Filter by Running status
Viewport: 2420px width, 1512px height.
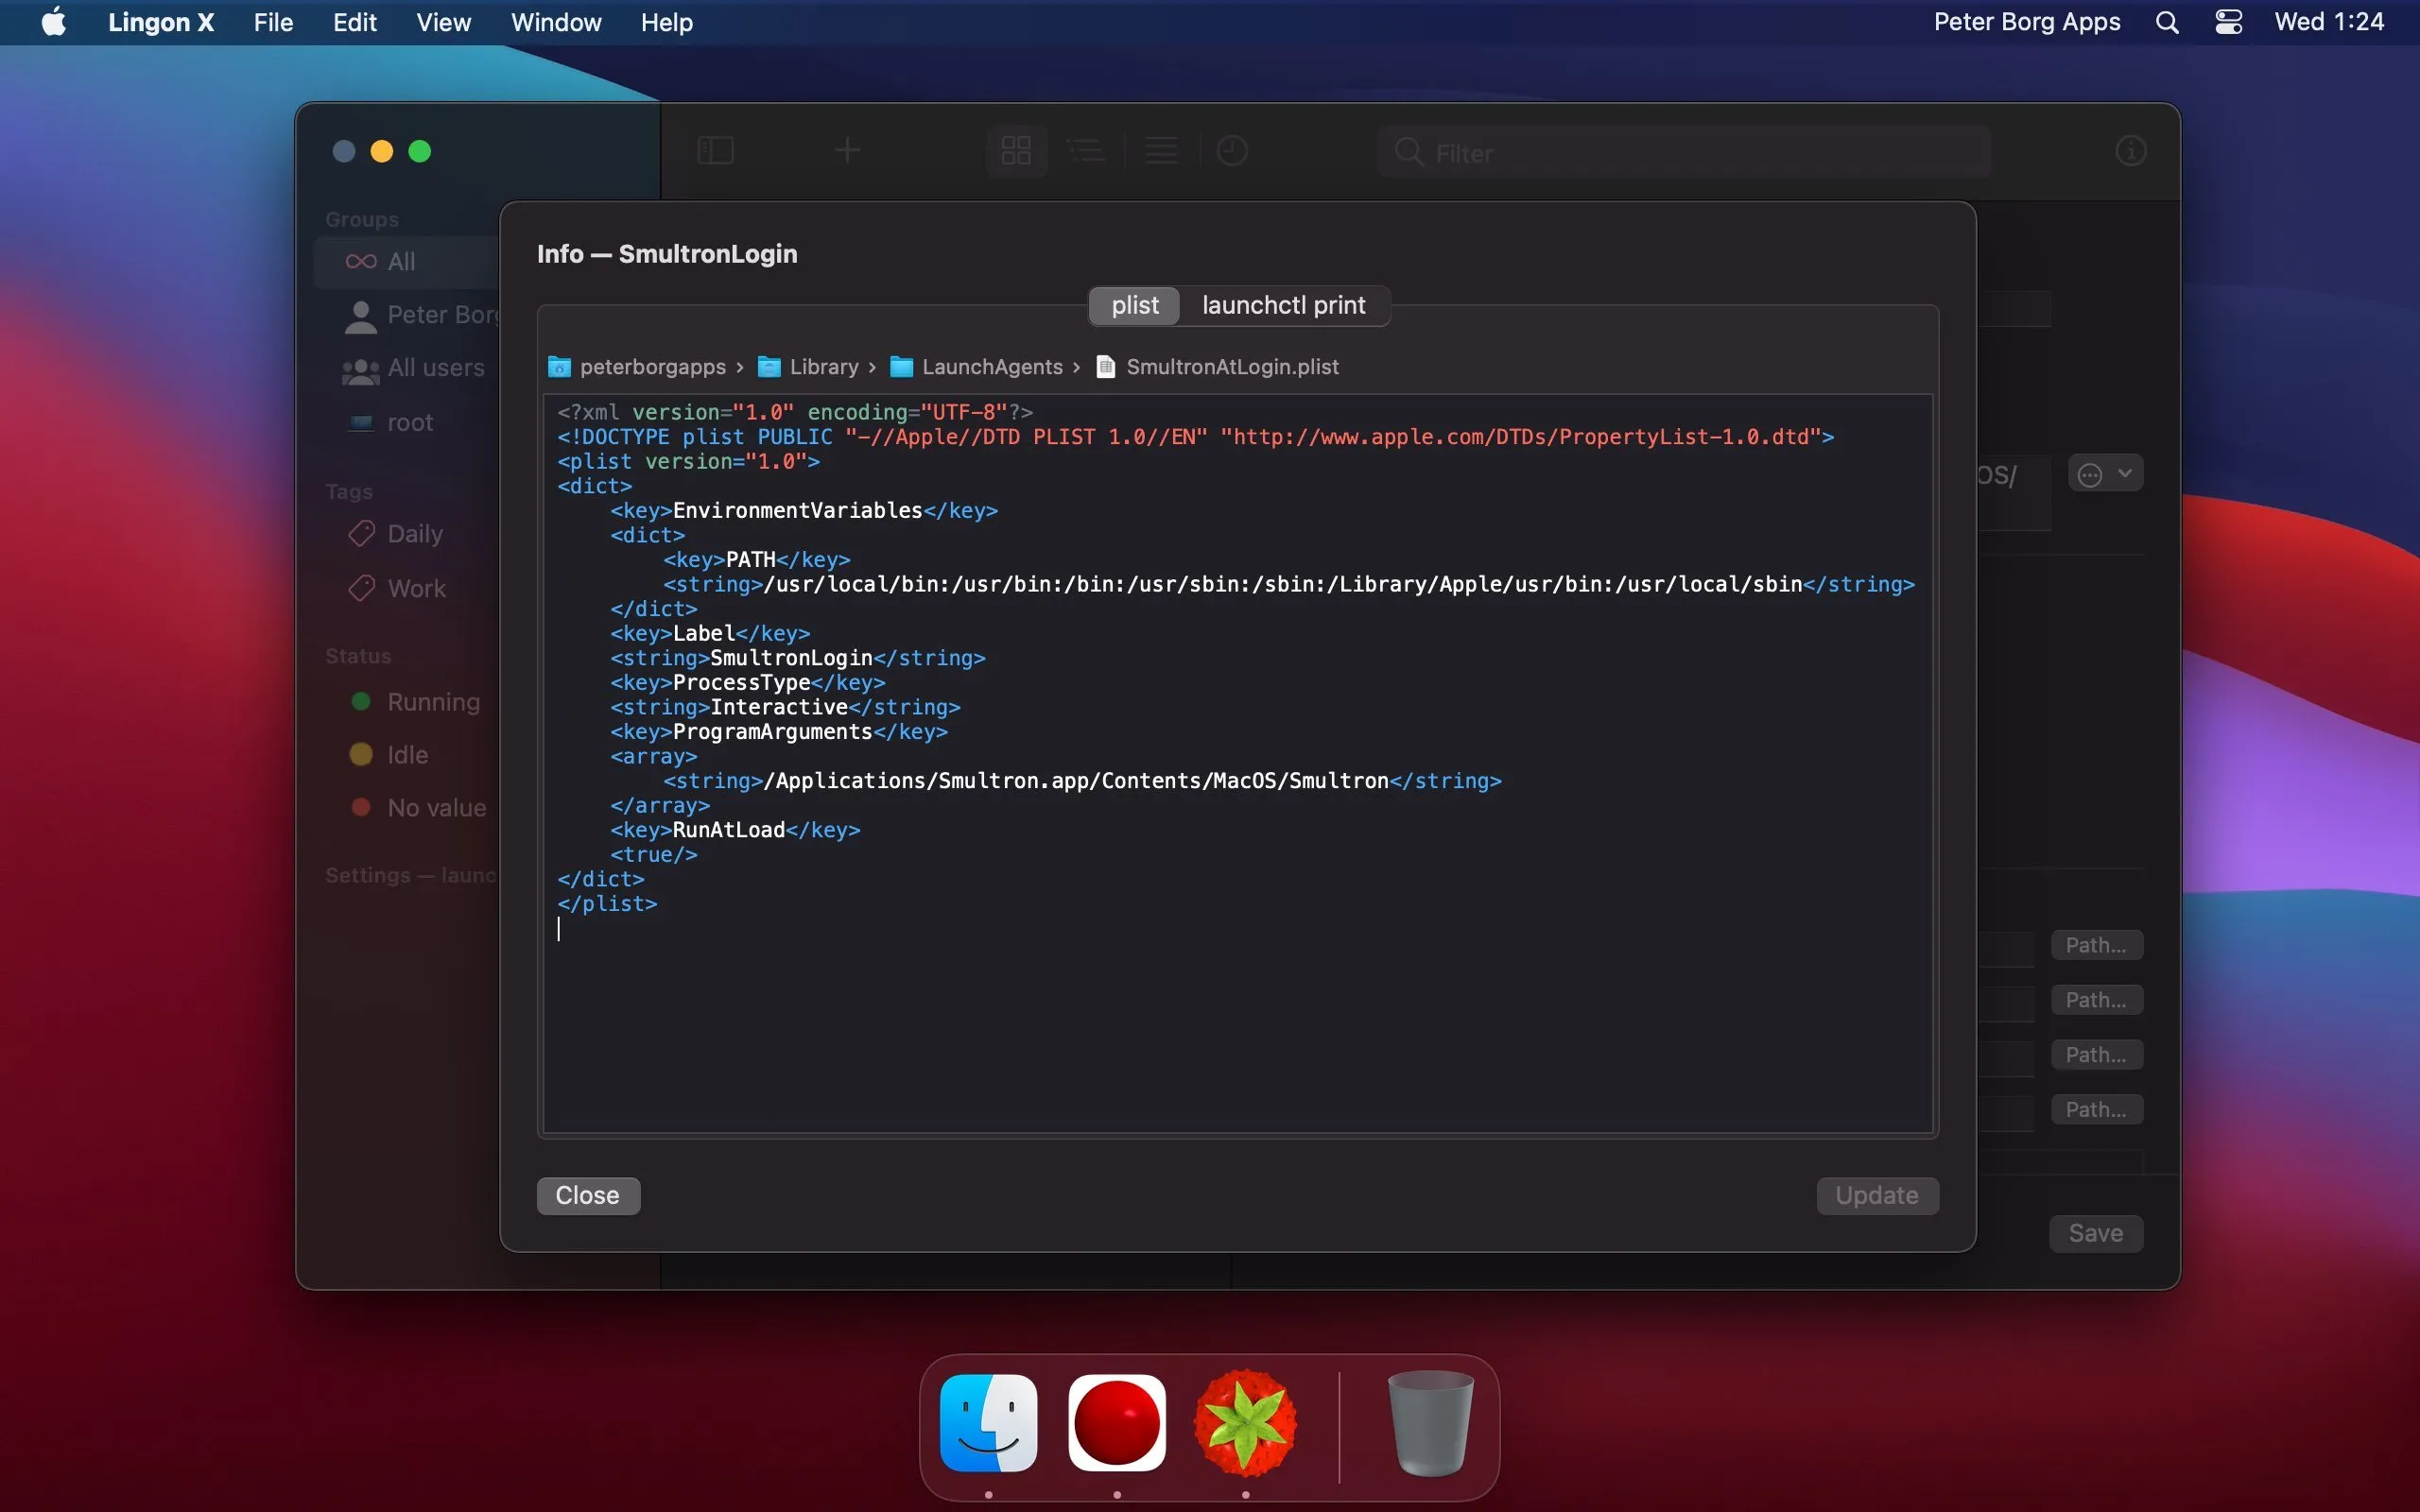coord(416,702)
